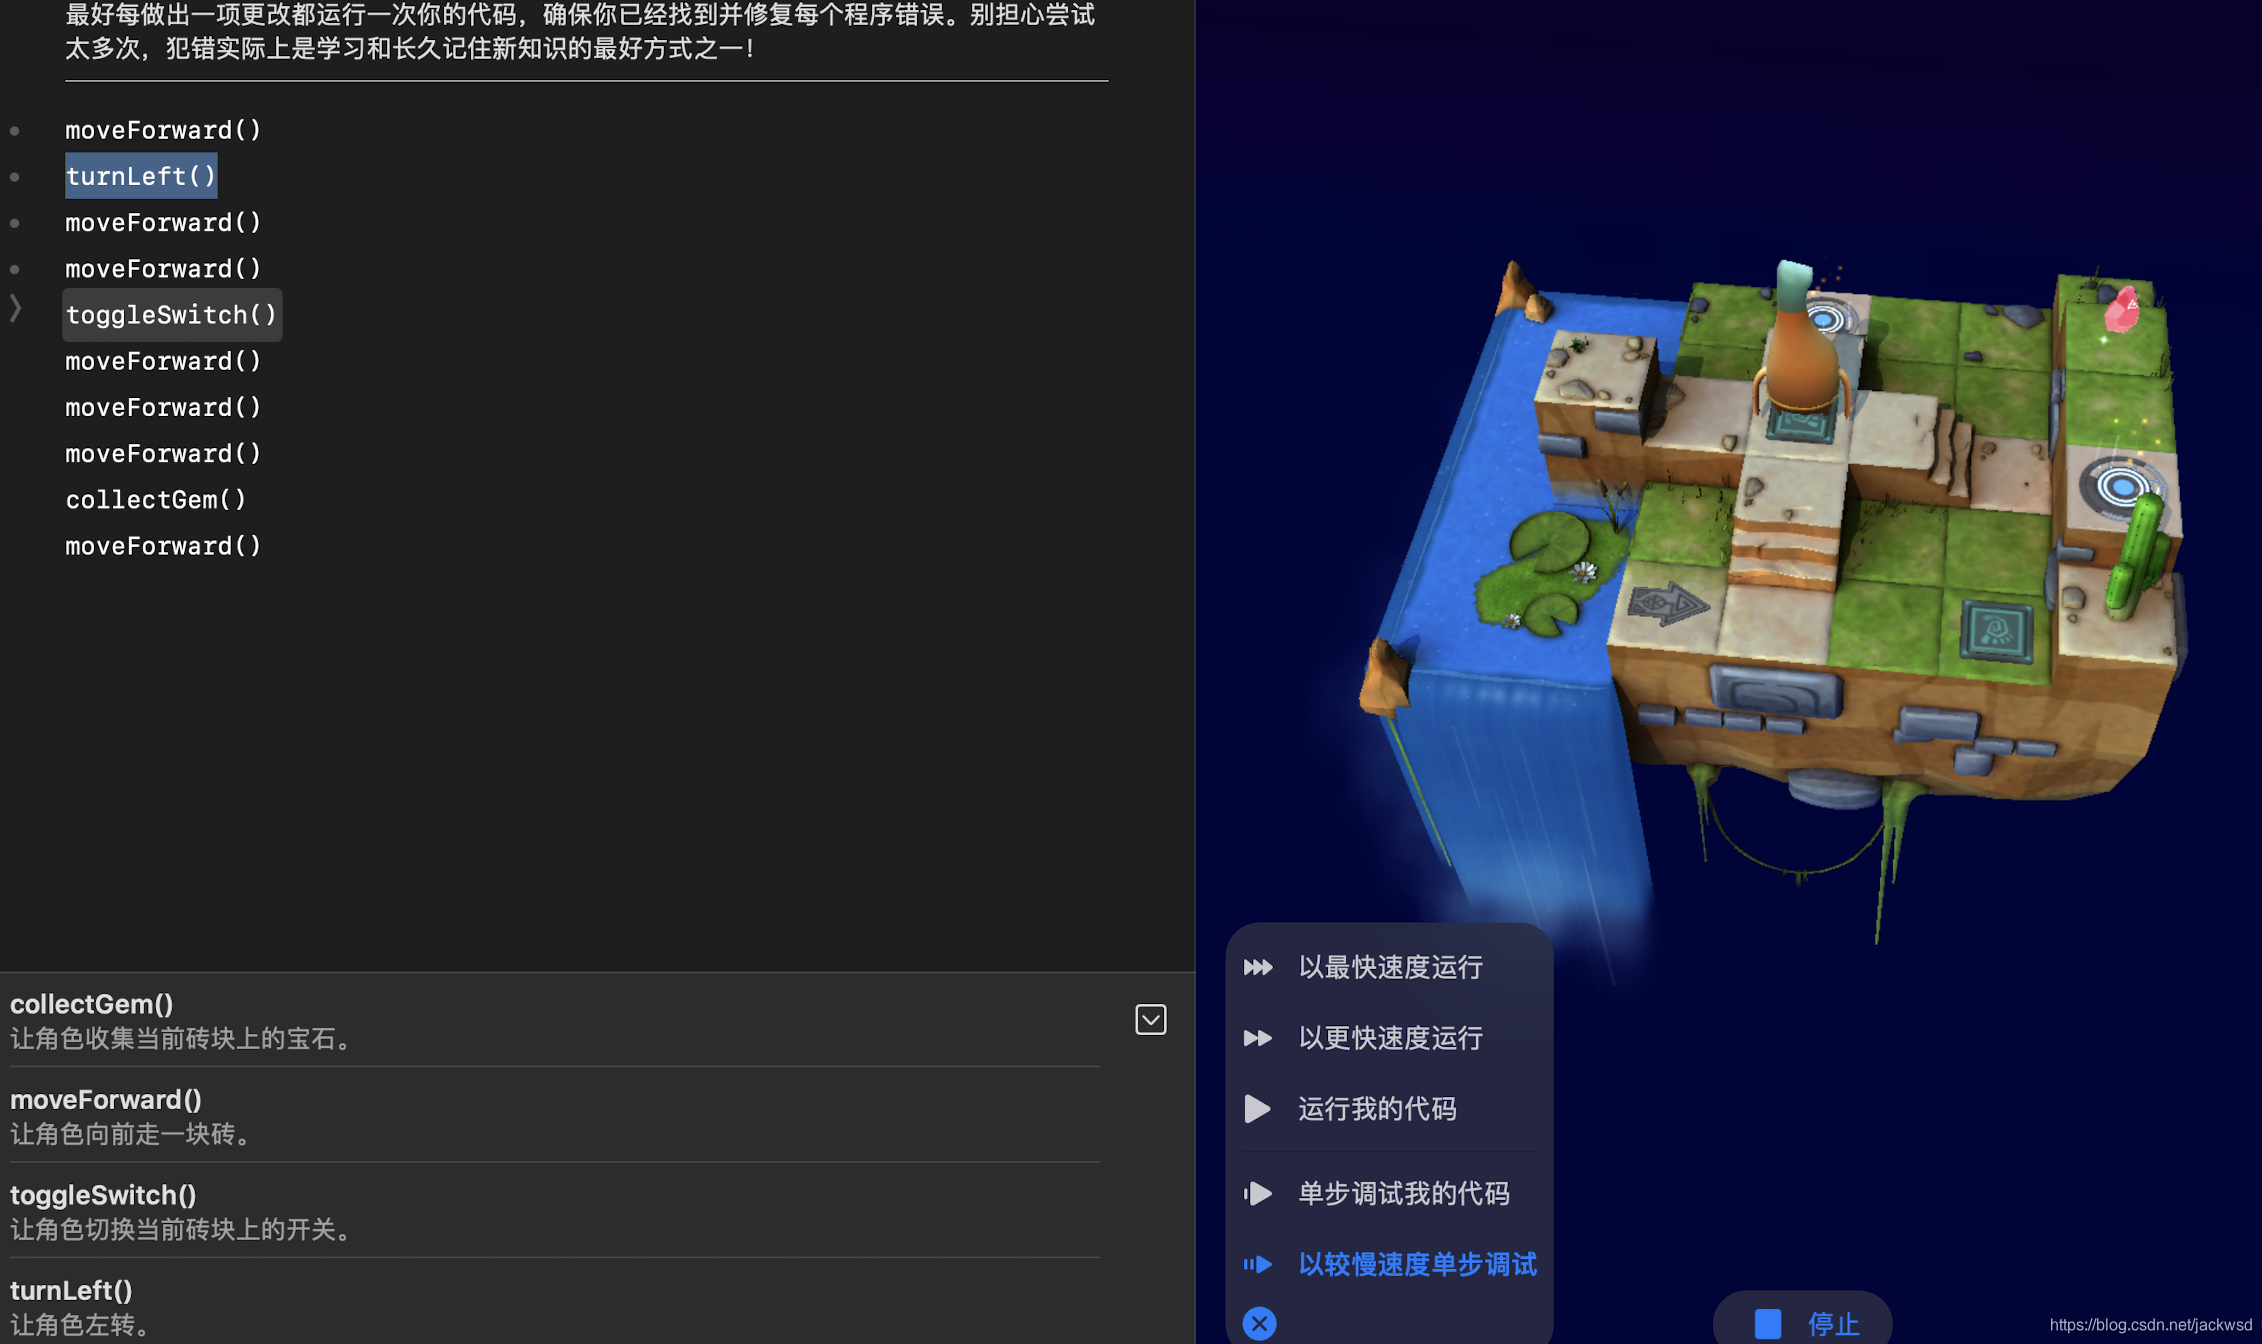Select highlighted 以较慢速度单步调试 option

[1417, 1264]
